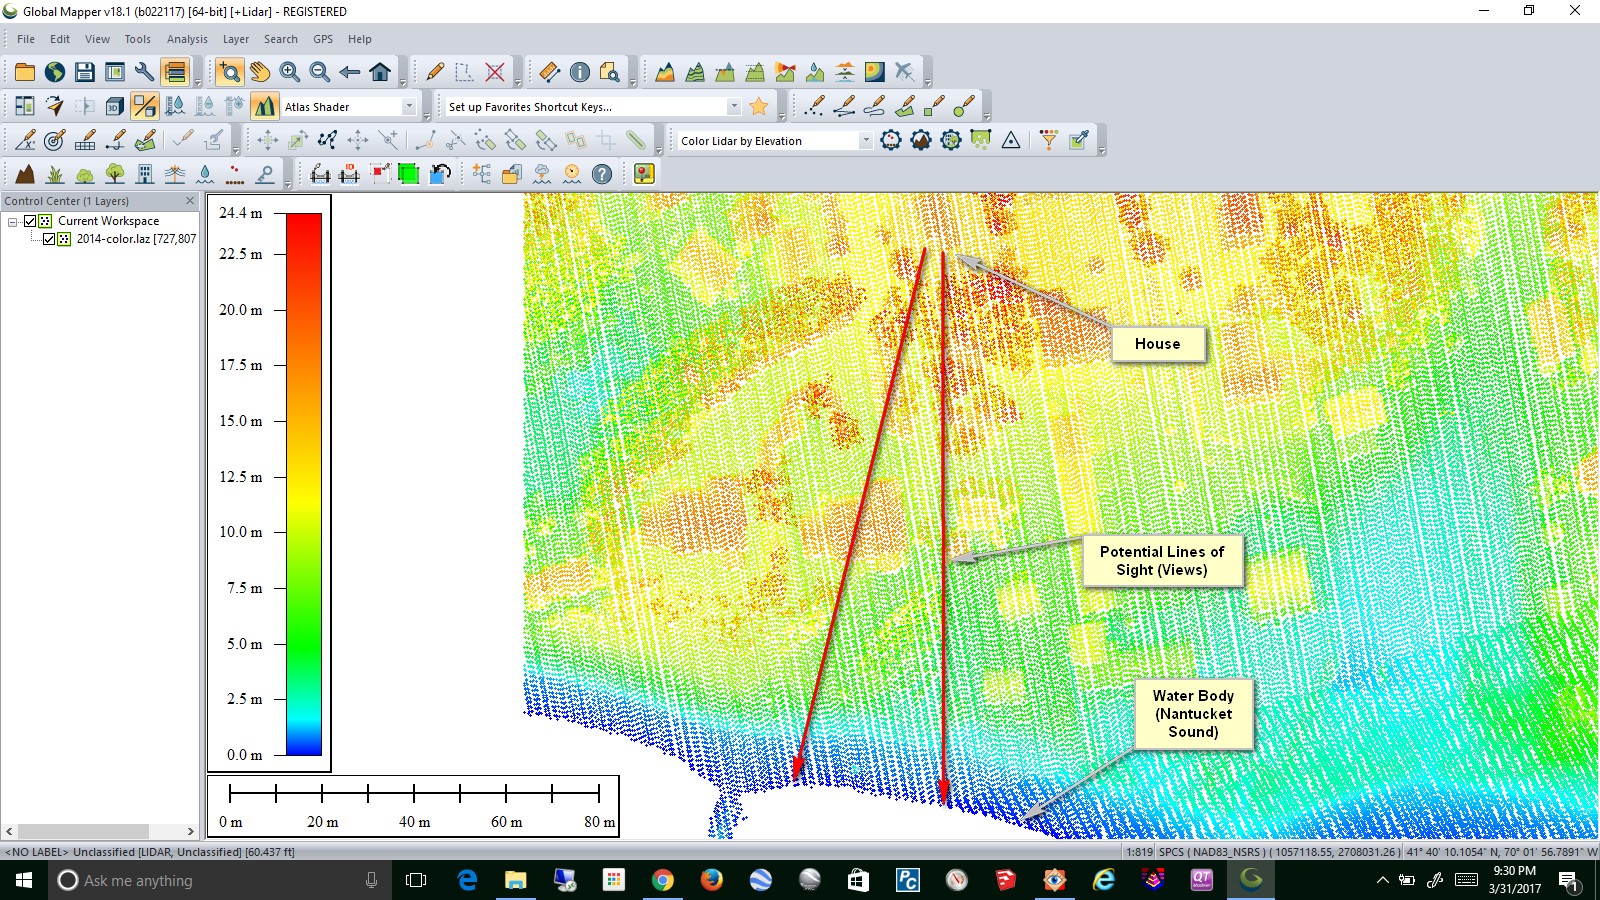
Task: Click the Lidar toolbar overflow arrow
Action: (x=1101, y=151)
